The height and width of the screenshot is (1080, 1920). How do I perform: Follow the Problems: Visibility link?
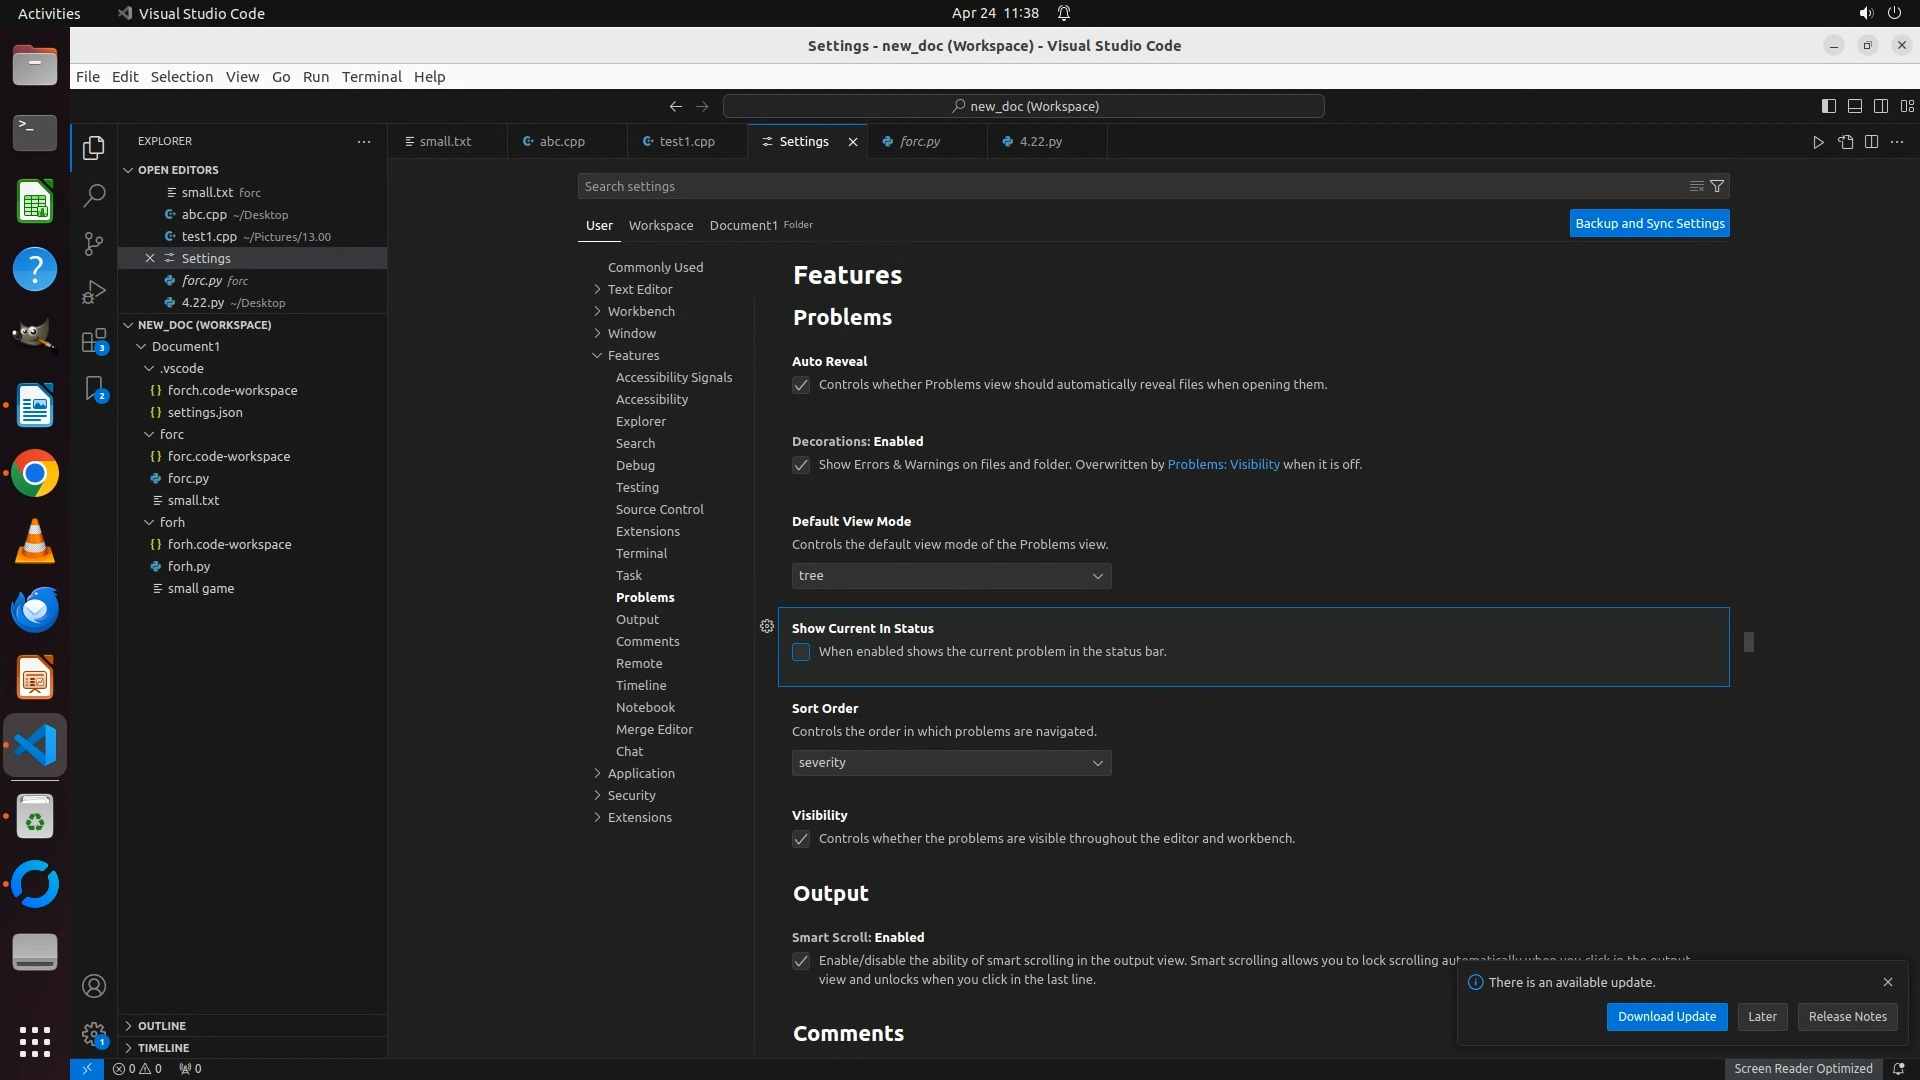point(1223,464)
